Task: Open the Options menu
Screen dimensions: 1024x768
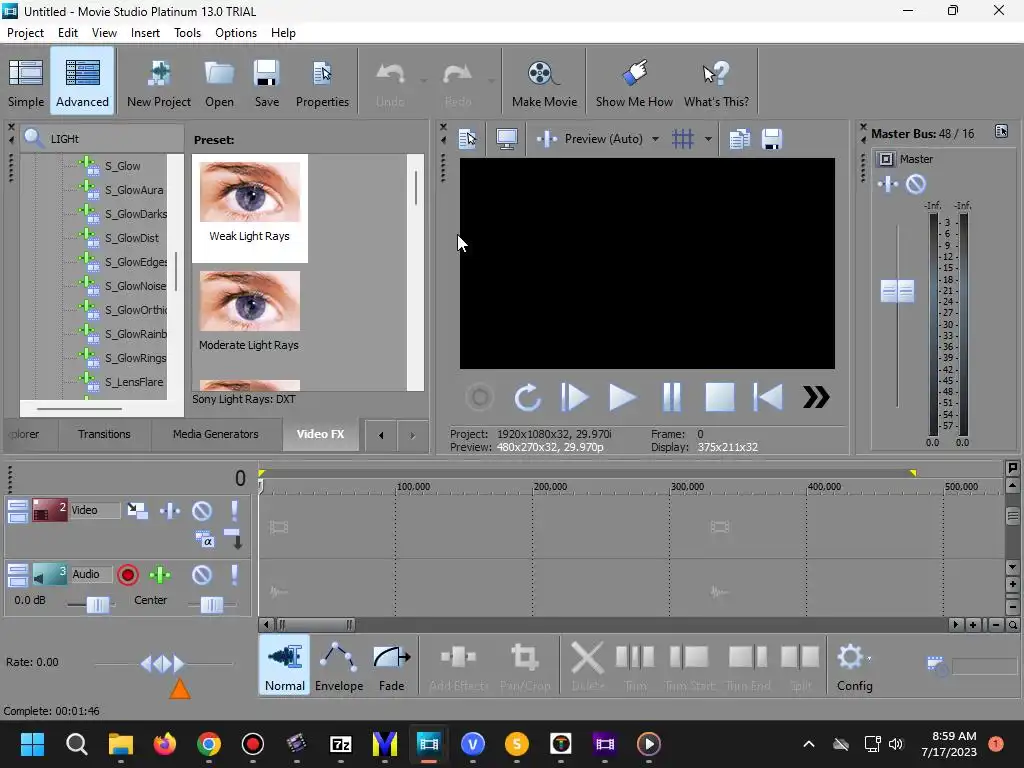Action: point(236,33)
